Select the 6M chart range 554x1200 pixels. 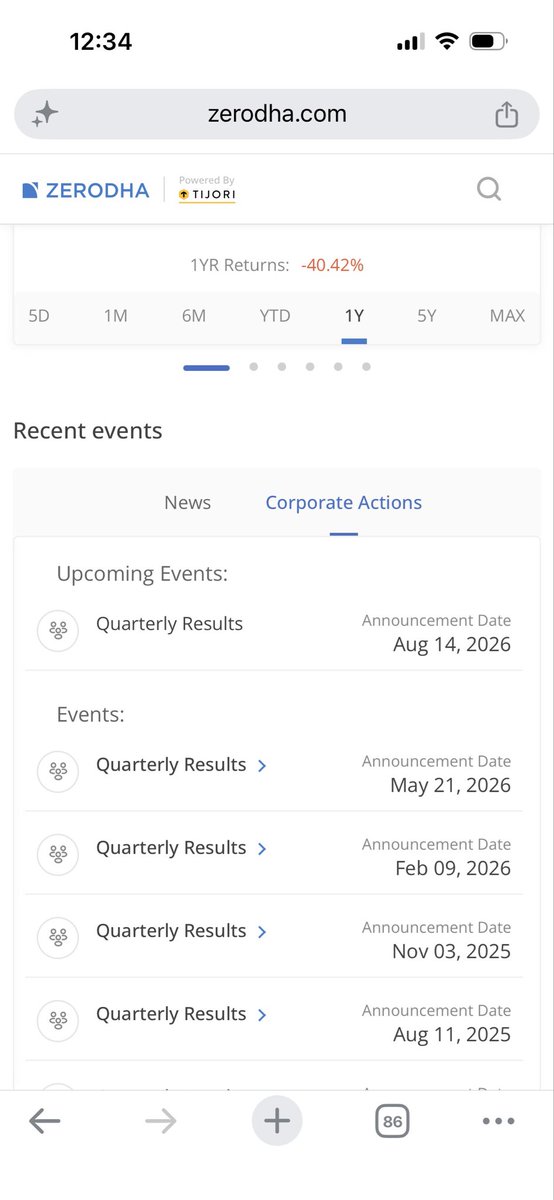[x=194, y=315]
